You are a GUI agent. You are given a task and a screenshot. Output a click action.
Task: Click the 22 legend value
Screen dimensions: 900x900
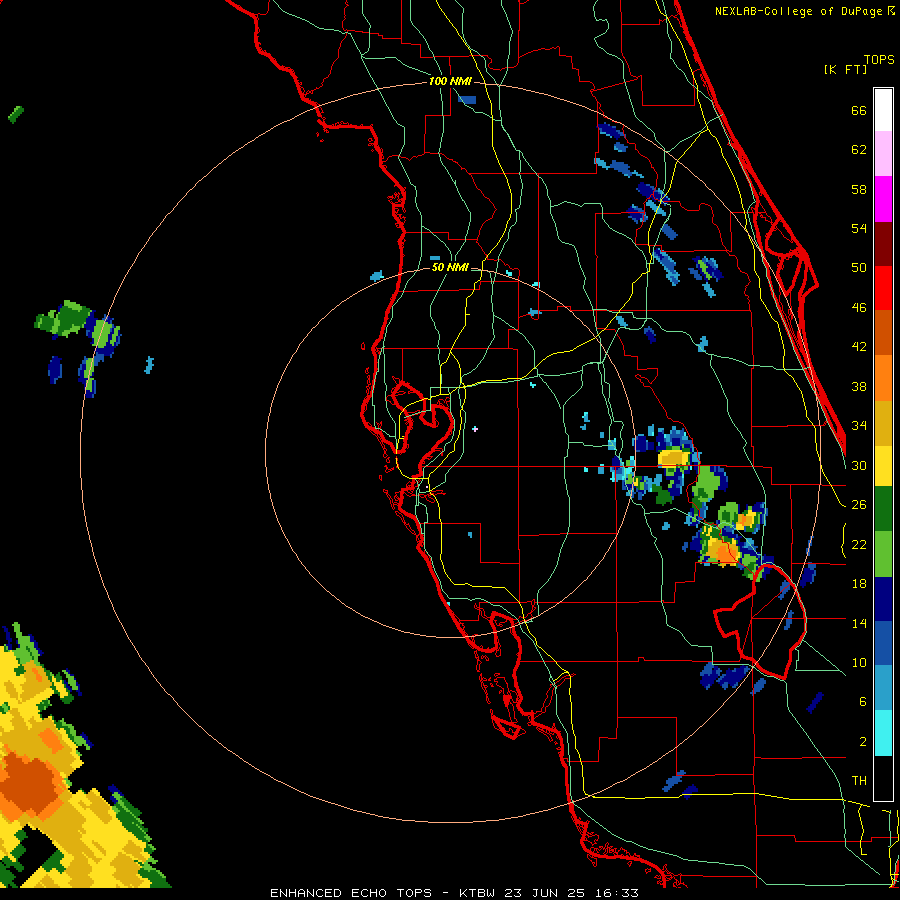(x=859, y=545)
